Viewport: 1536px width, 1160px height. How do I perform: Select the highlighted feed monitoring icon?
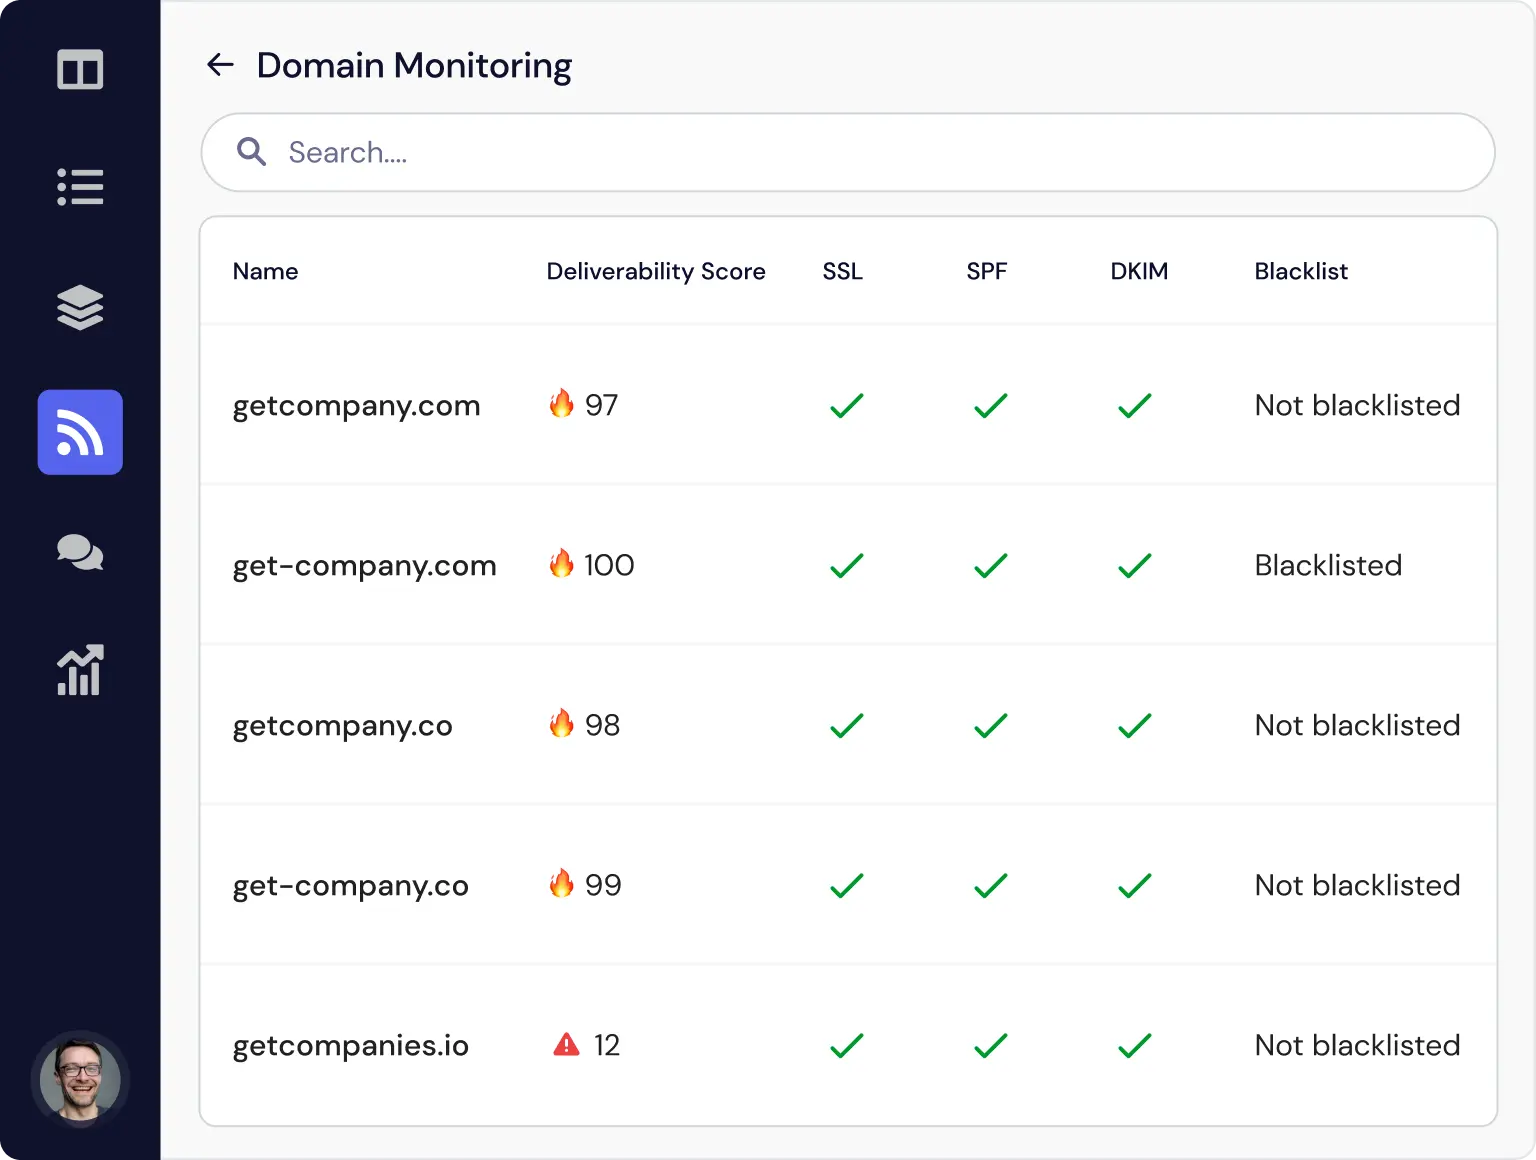pyautogui.click(x=80, y=432)
